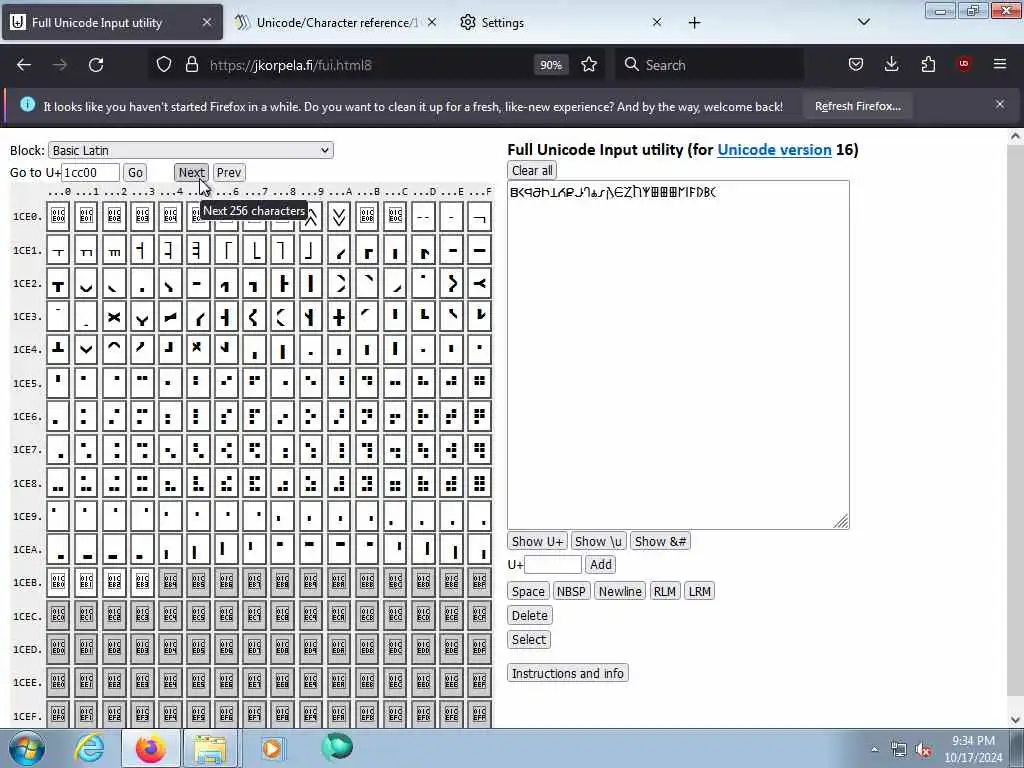Screen dimensions: 1024x768
Task: Reload the page with the refresh icon
Action: (96, 65)
